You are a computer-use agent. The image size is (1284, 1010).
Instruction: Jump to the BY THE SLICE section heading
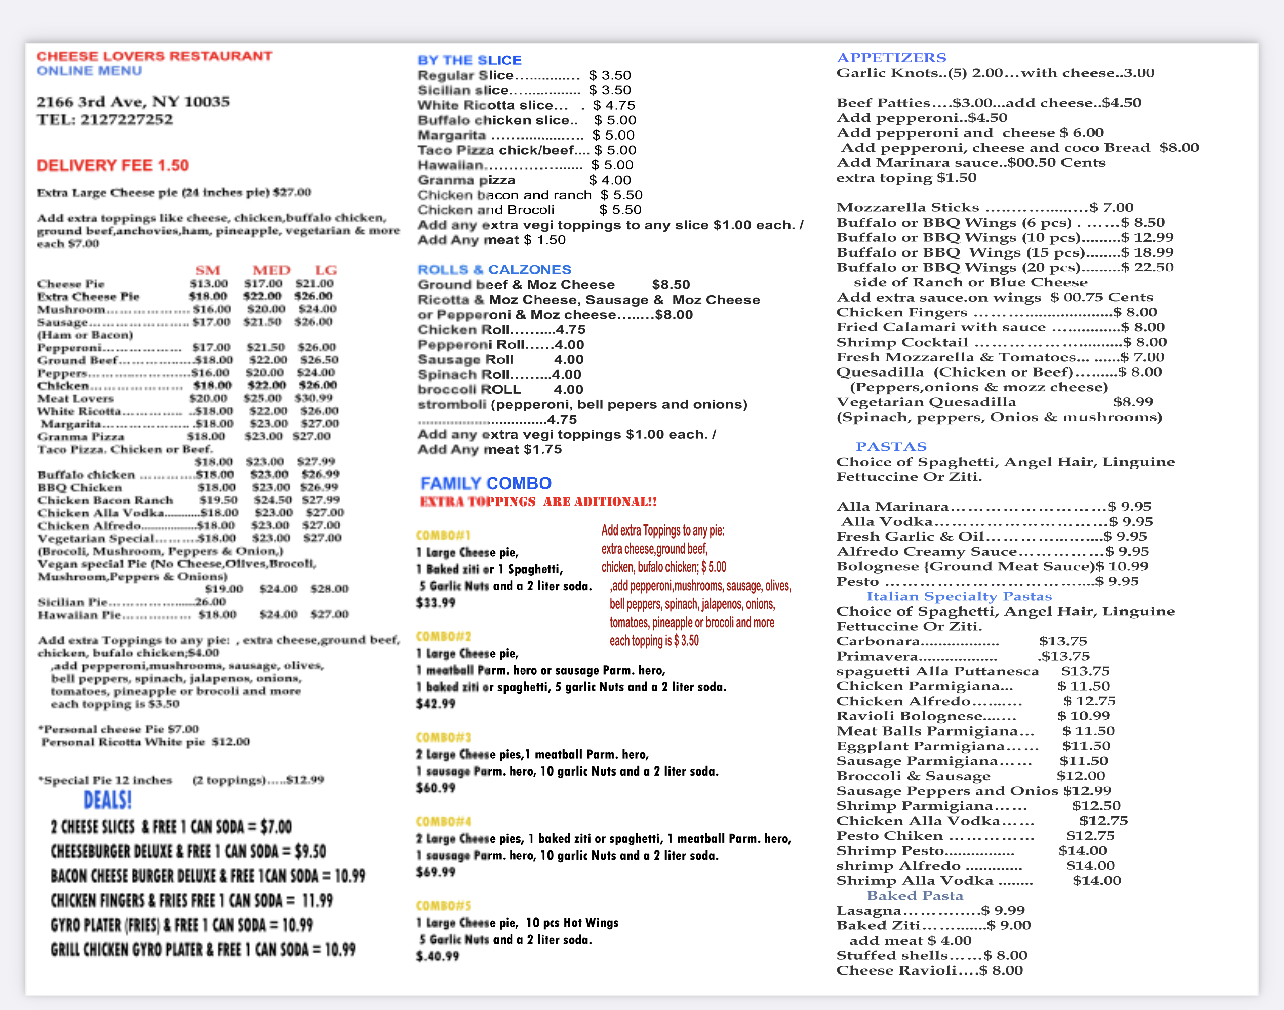[x=469, y=60]
